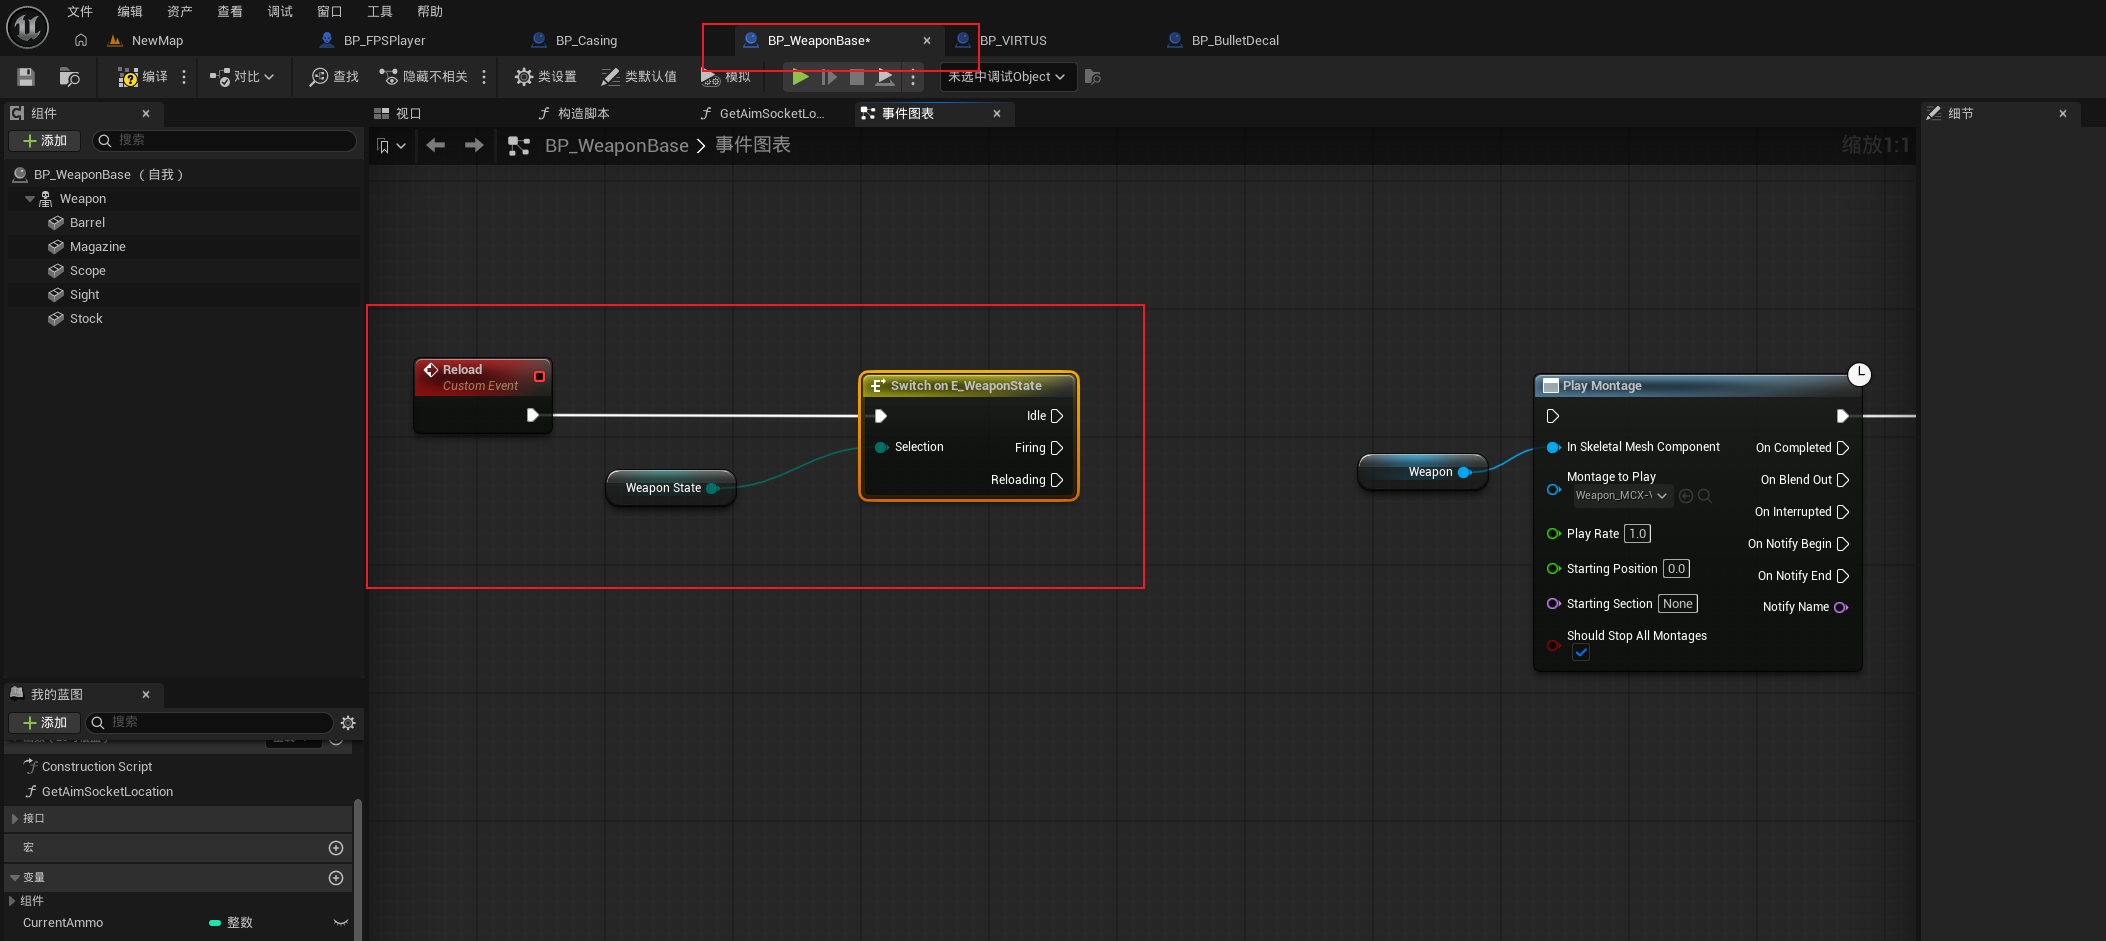Focus the 组件 panel search field
This screenshot has height=941, width=2106.
tap(224, 141)
